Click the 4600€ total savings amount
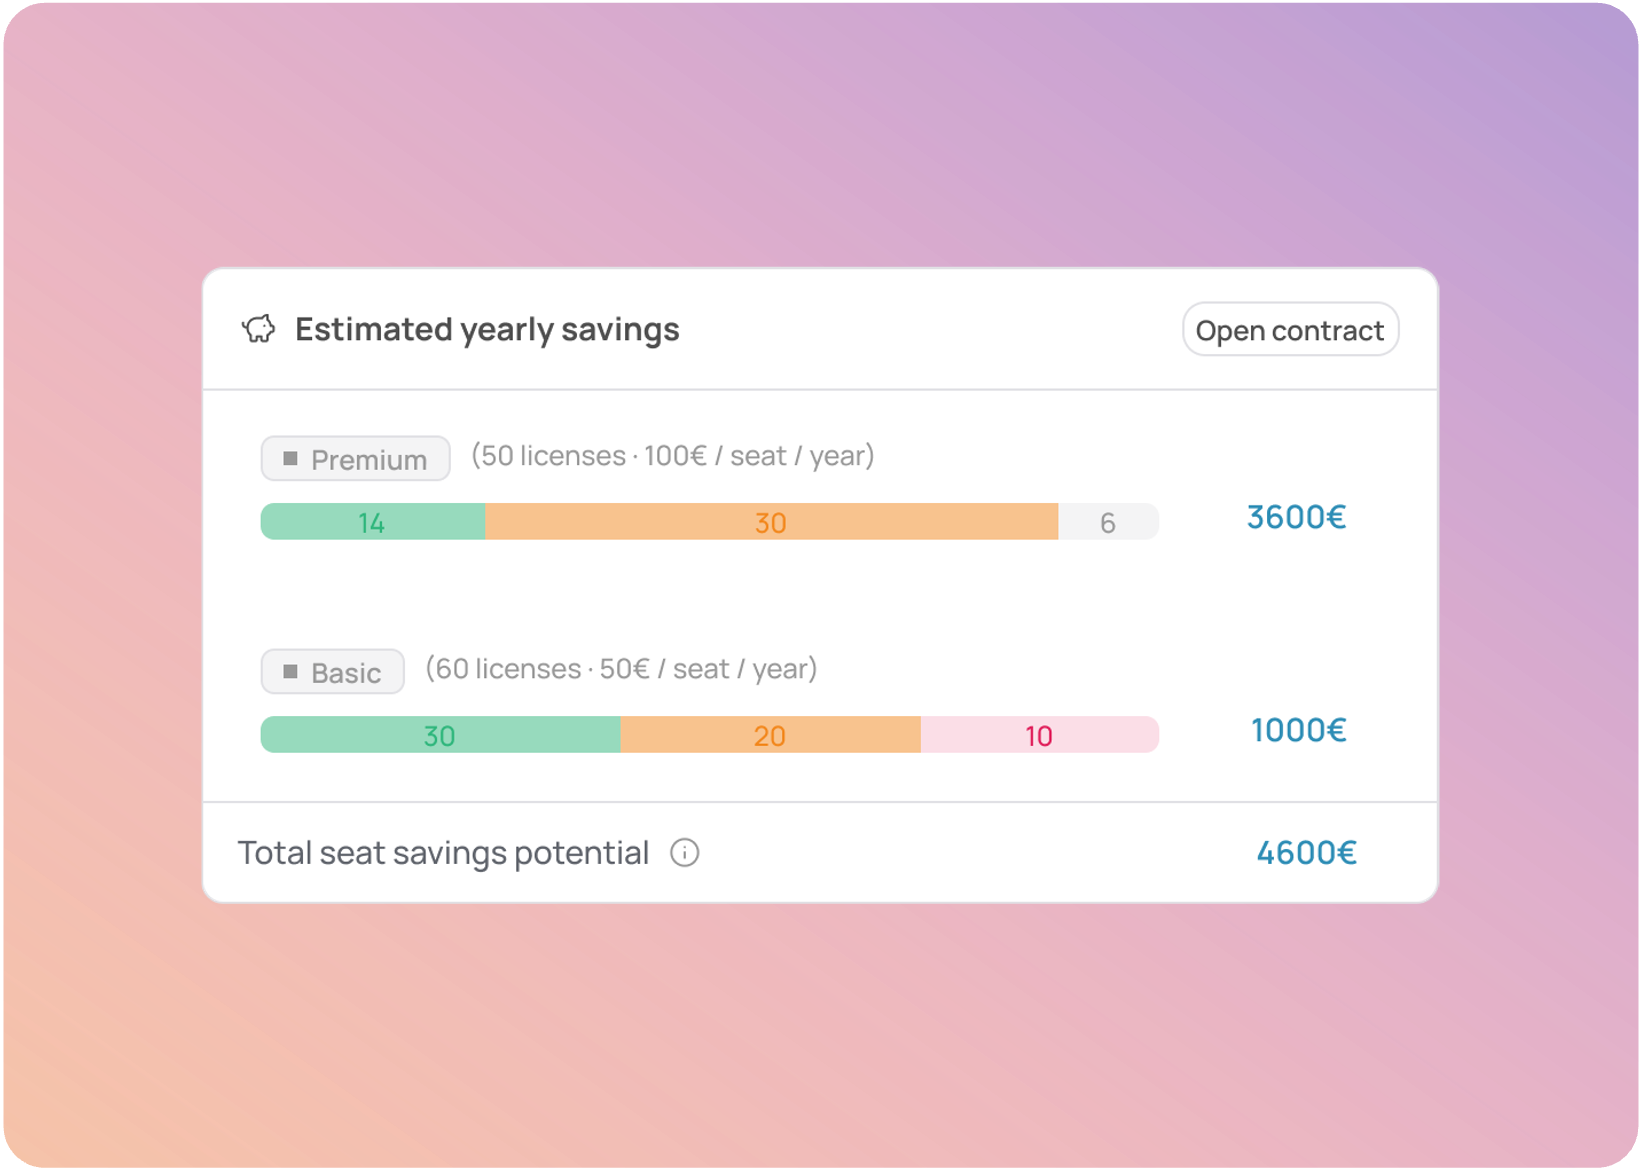This screenshot has width=1640, height=1168. coord(1306,853)
